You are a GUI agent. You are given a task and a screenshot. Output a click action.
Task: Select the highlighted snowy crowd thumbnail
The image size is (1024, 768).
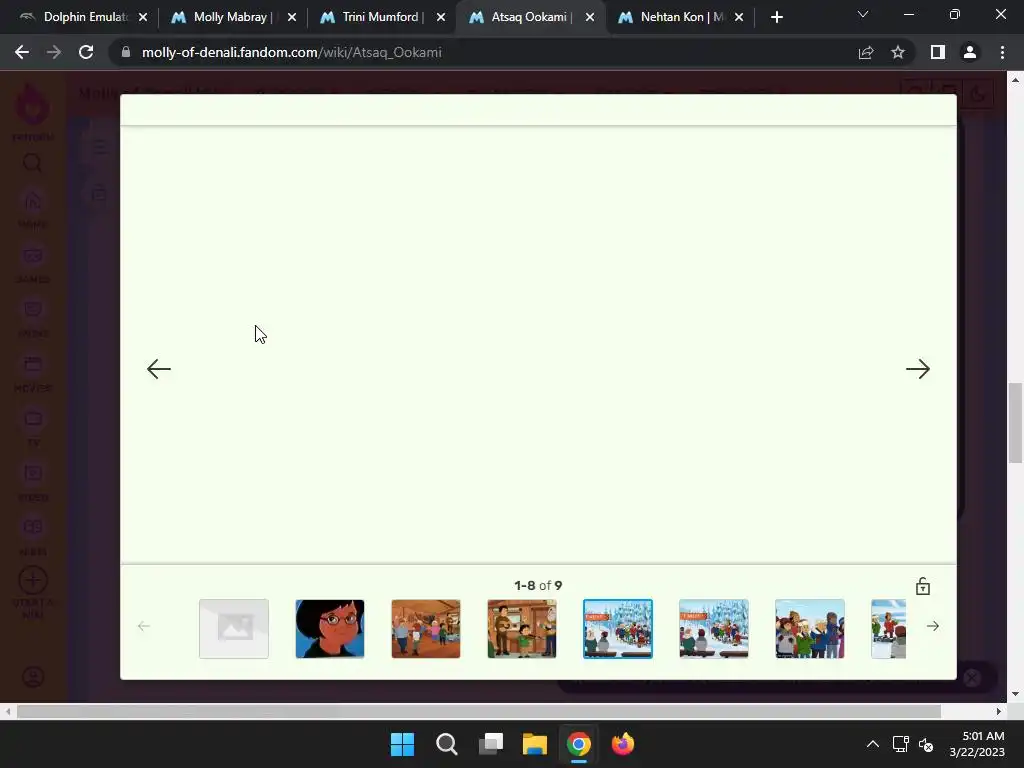(618, 629)
